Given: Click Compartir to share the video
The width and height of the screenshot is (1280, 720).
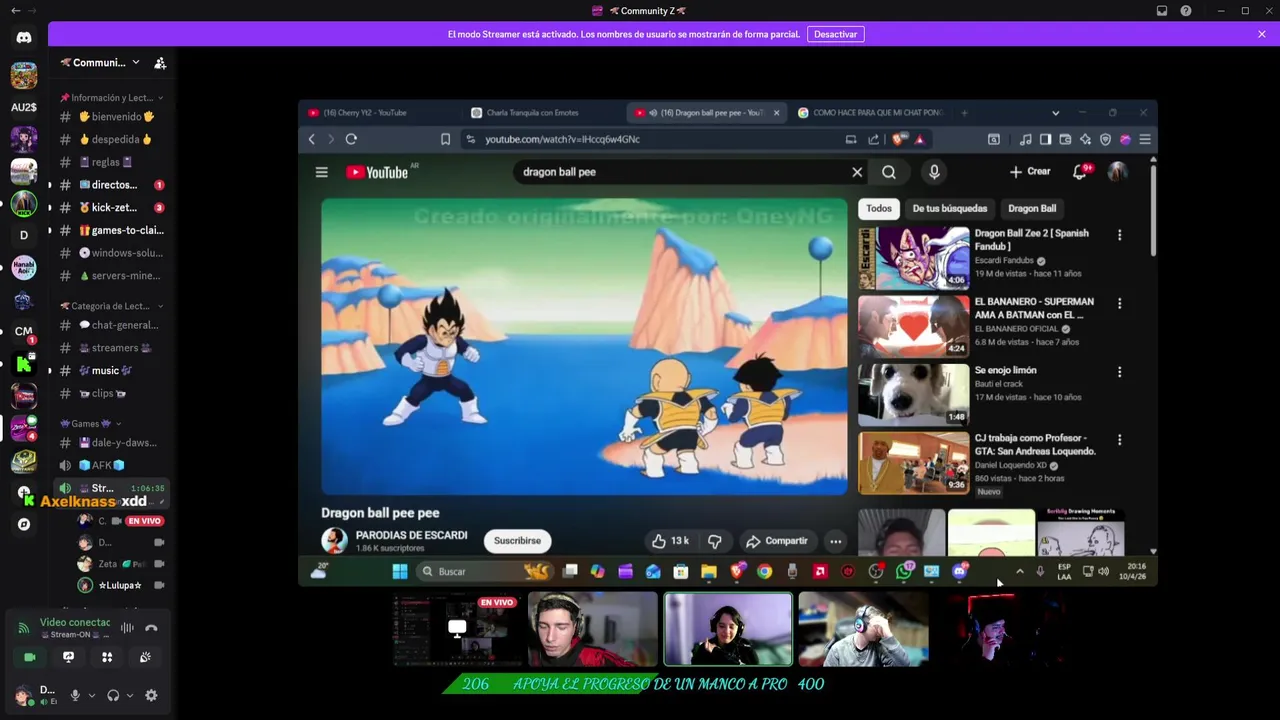Looking at the screenshot, I should [x=777, y=541].
